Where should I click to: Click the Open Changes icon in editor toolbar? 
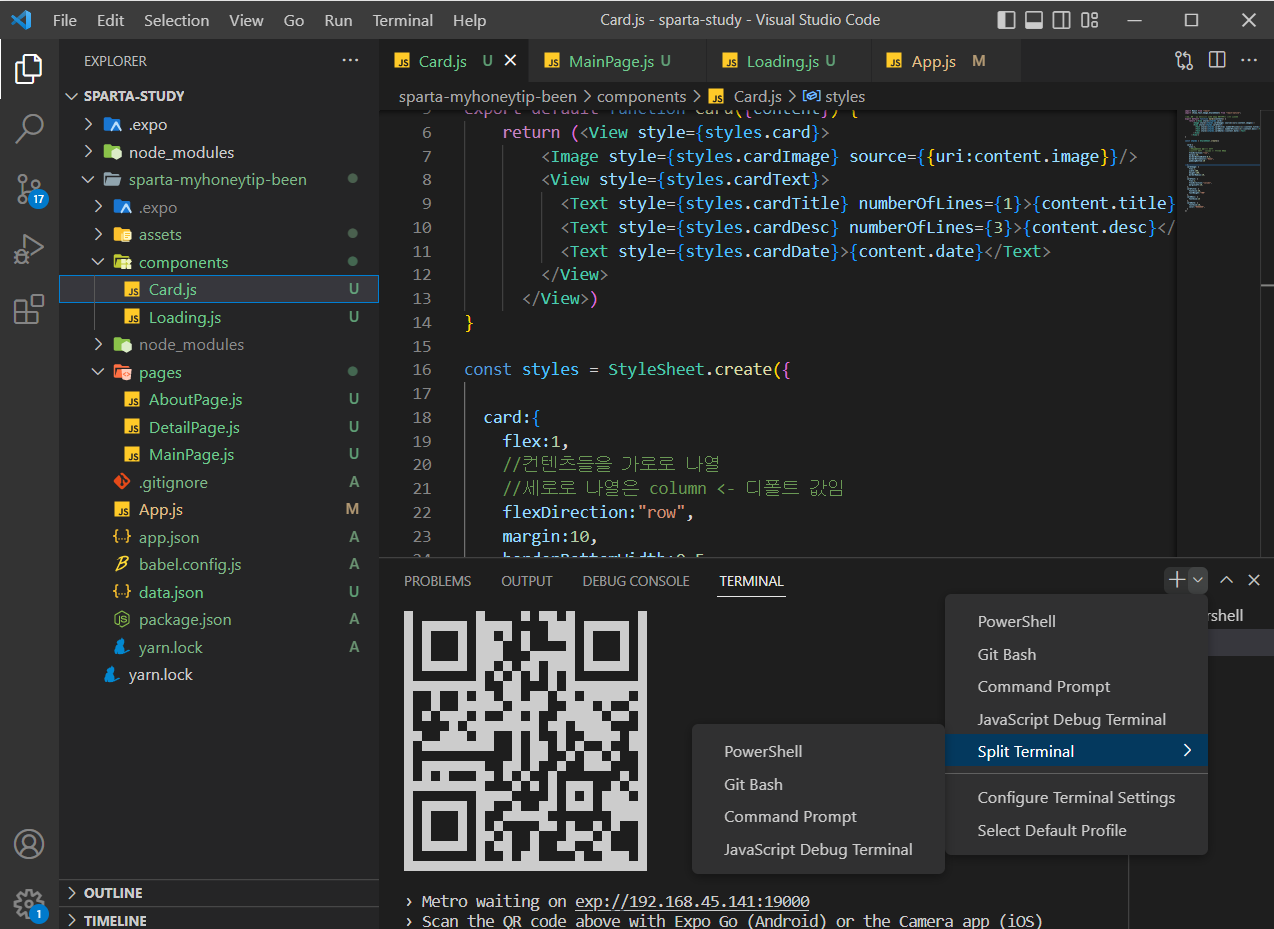coord(1184,61)
